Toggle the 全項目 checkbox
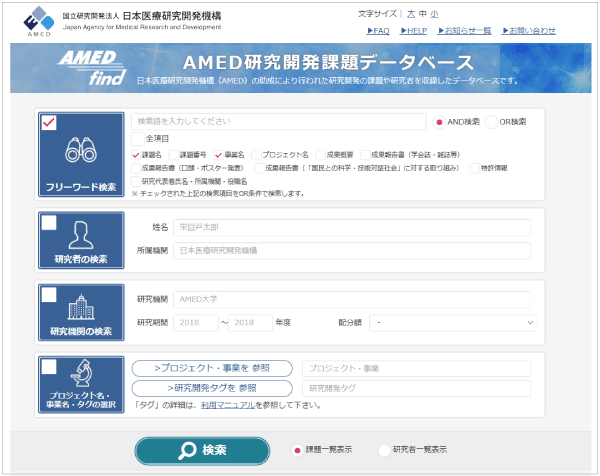 coord(137,139)
